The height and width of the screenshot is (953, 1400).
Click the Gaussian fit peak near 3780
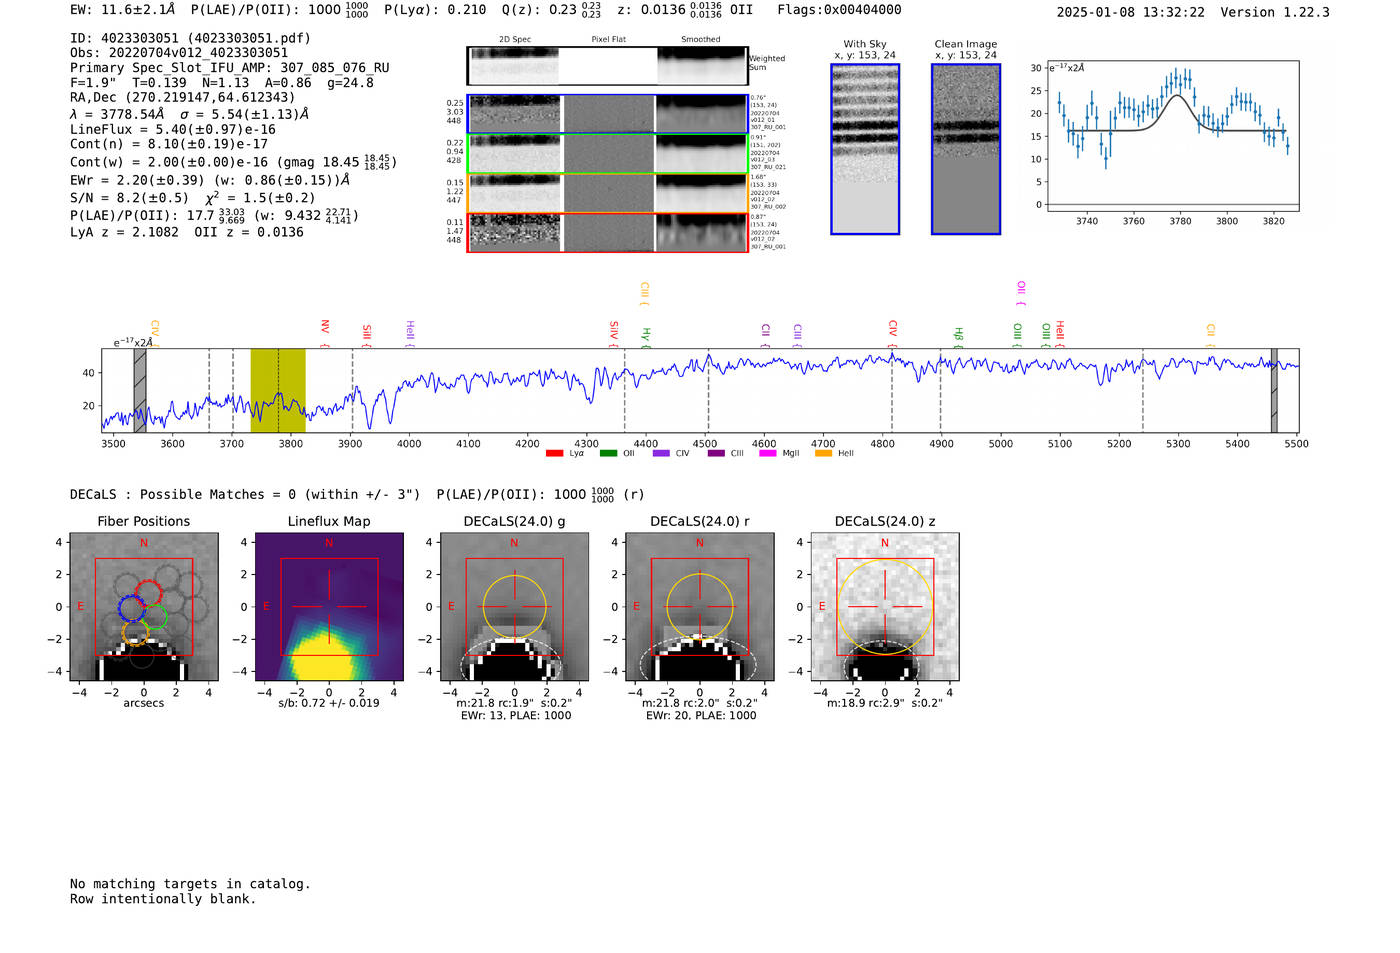pyautogui.click(x=1180, y=96)
